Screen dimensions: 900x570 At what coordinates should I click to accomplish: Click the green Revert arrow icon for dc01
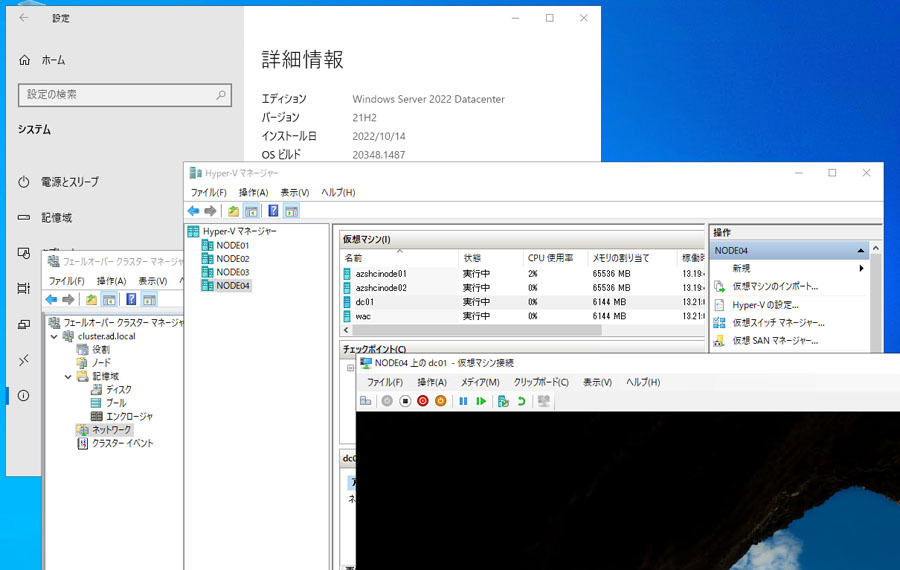click(521, 401)
